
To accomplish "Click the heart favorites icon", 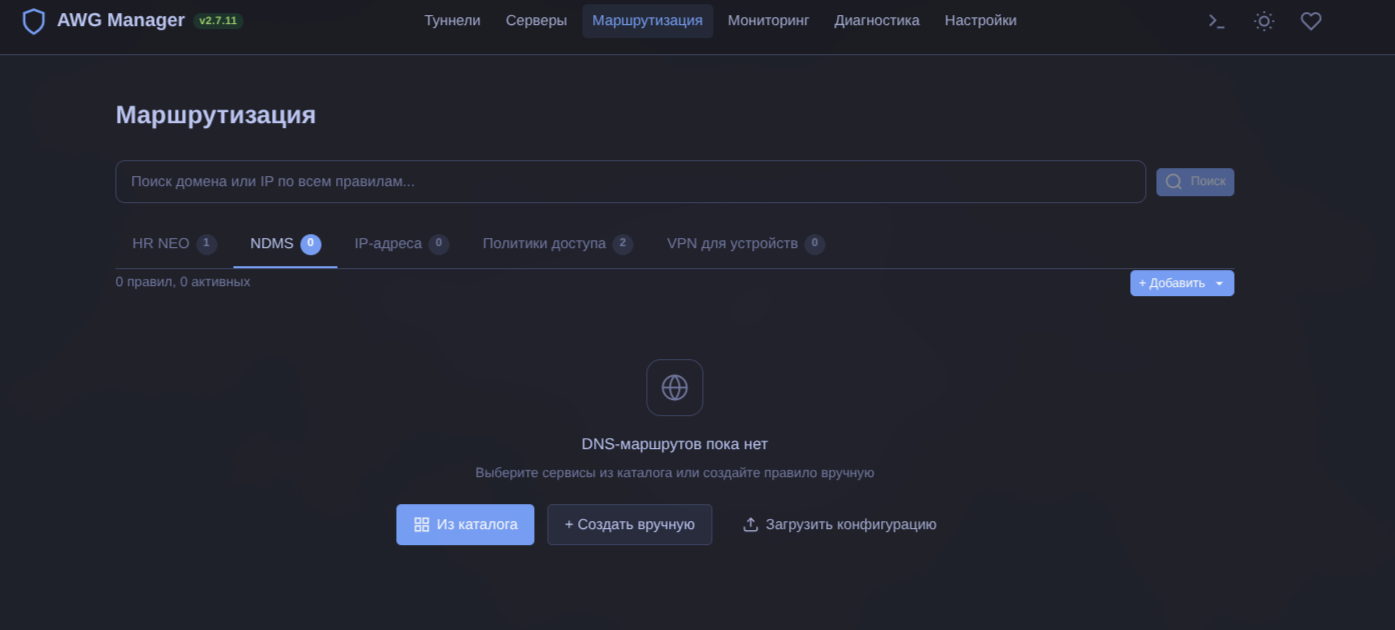I will point(1310,20).
